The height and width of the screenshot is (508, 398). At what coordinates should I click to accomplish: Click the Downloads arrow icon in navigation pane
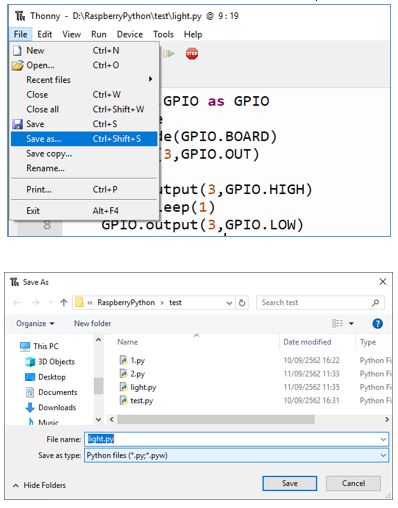(x=30, y=407)
